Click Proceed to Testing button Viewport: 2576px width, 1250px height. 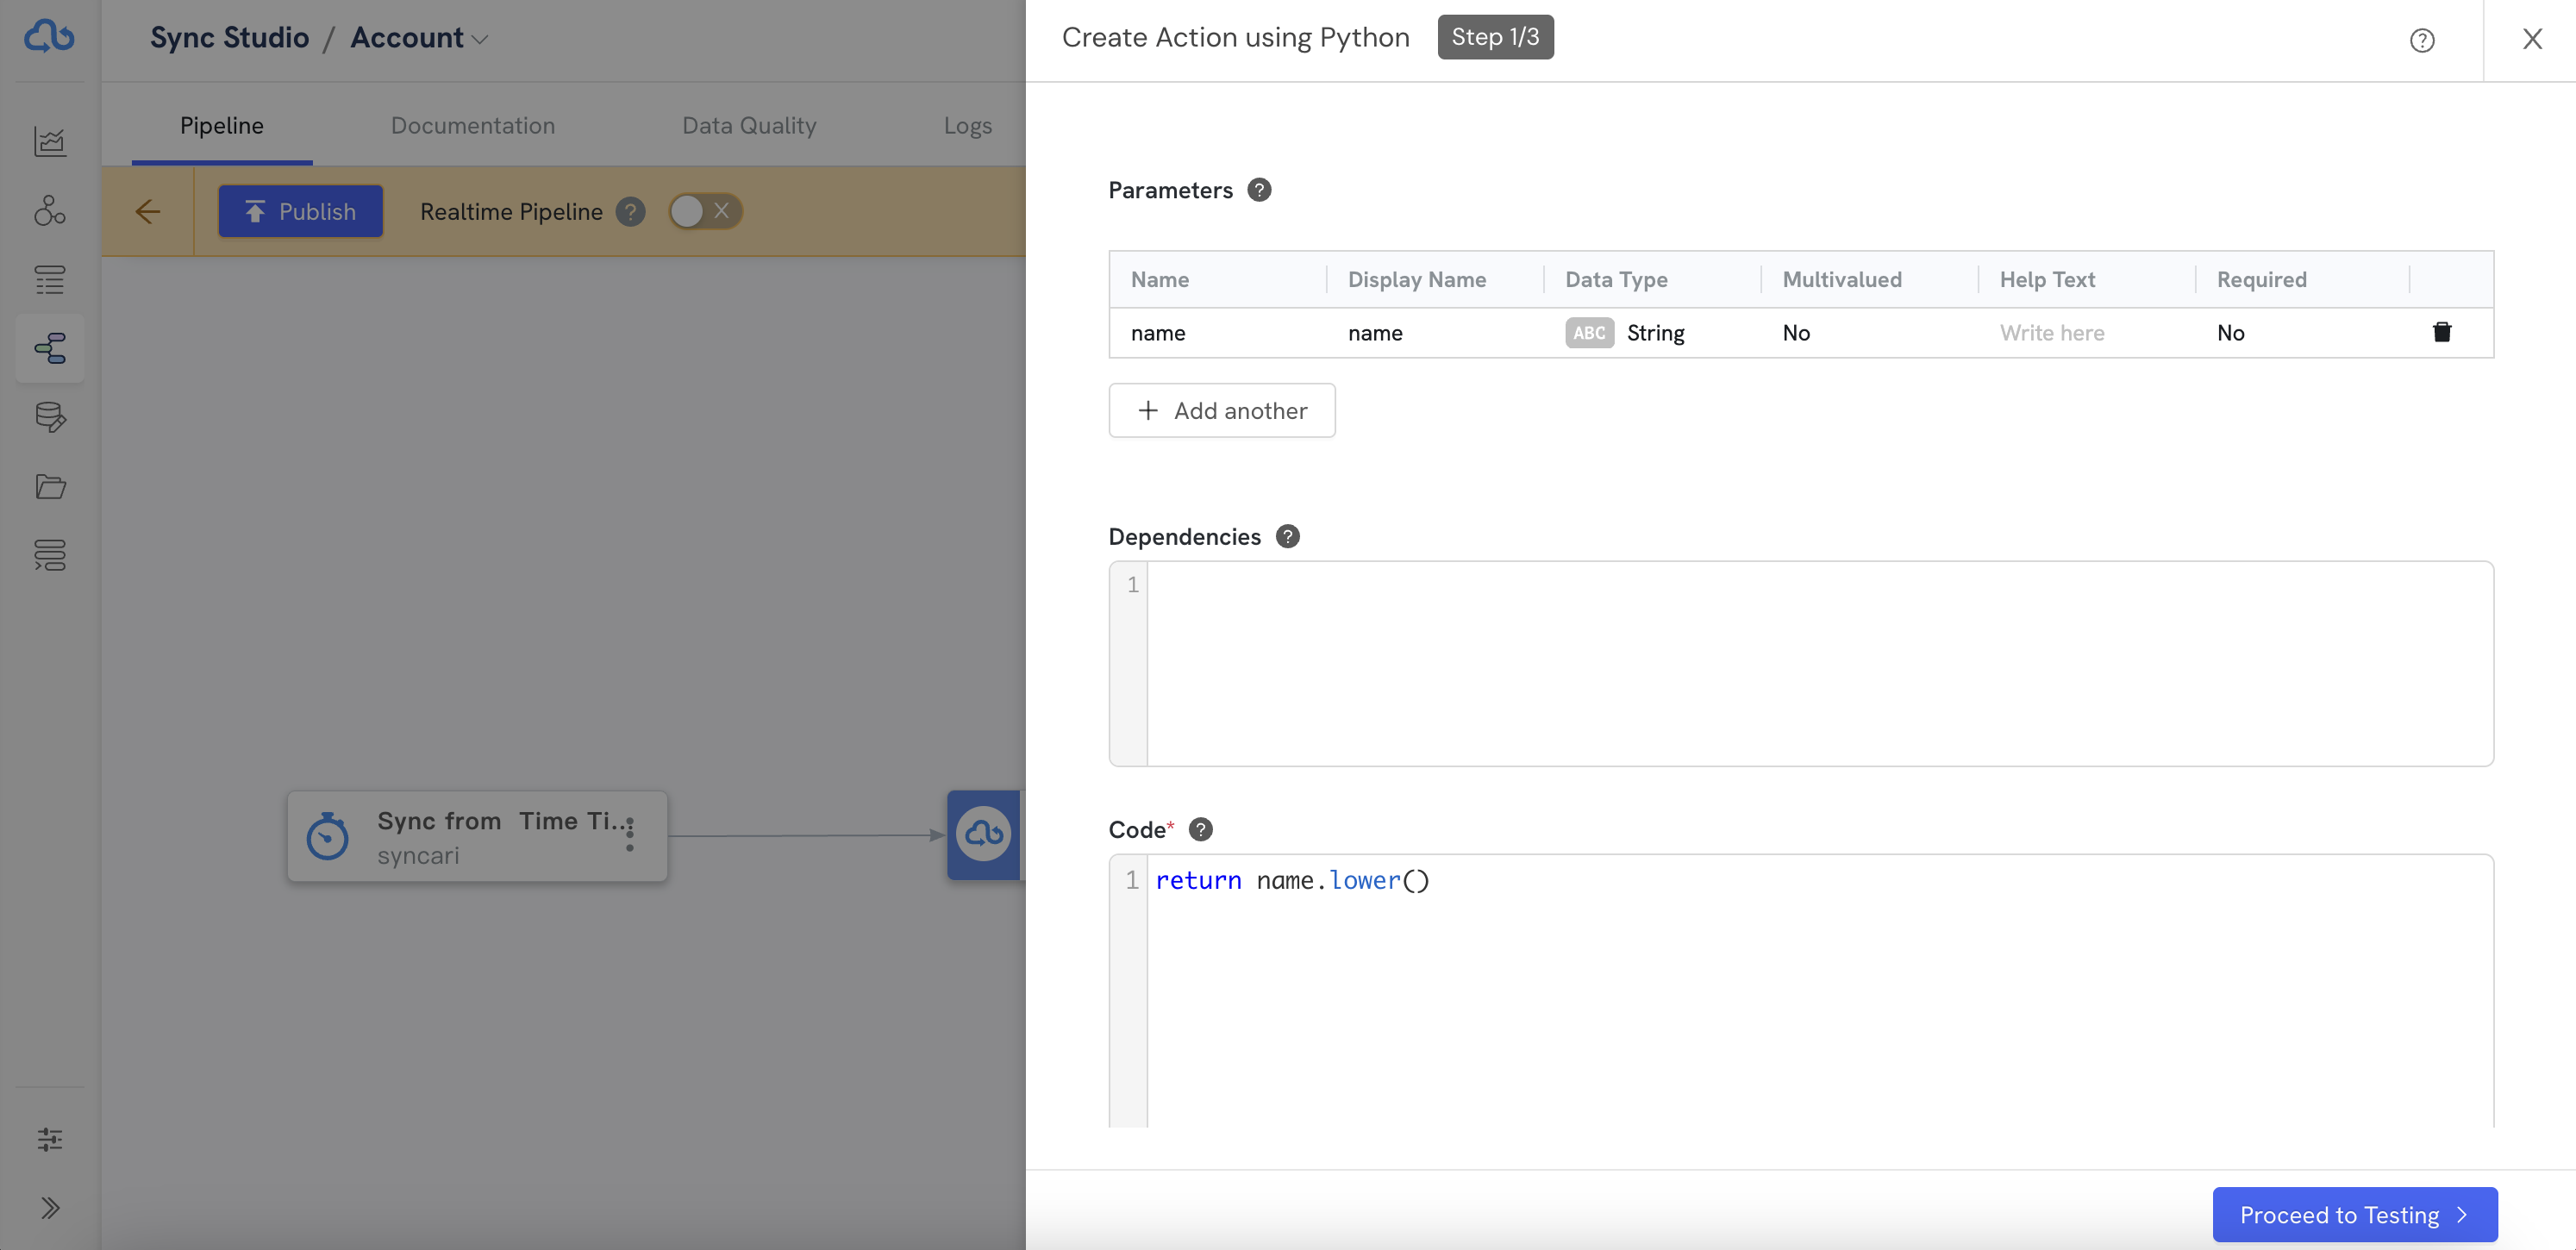click(2355, 1215)
